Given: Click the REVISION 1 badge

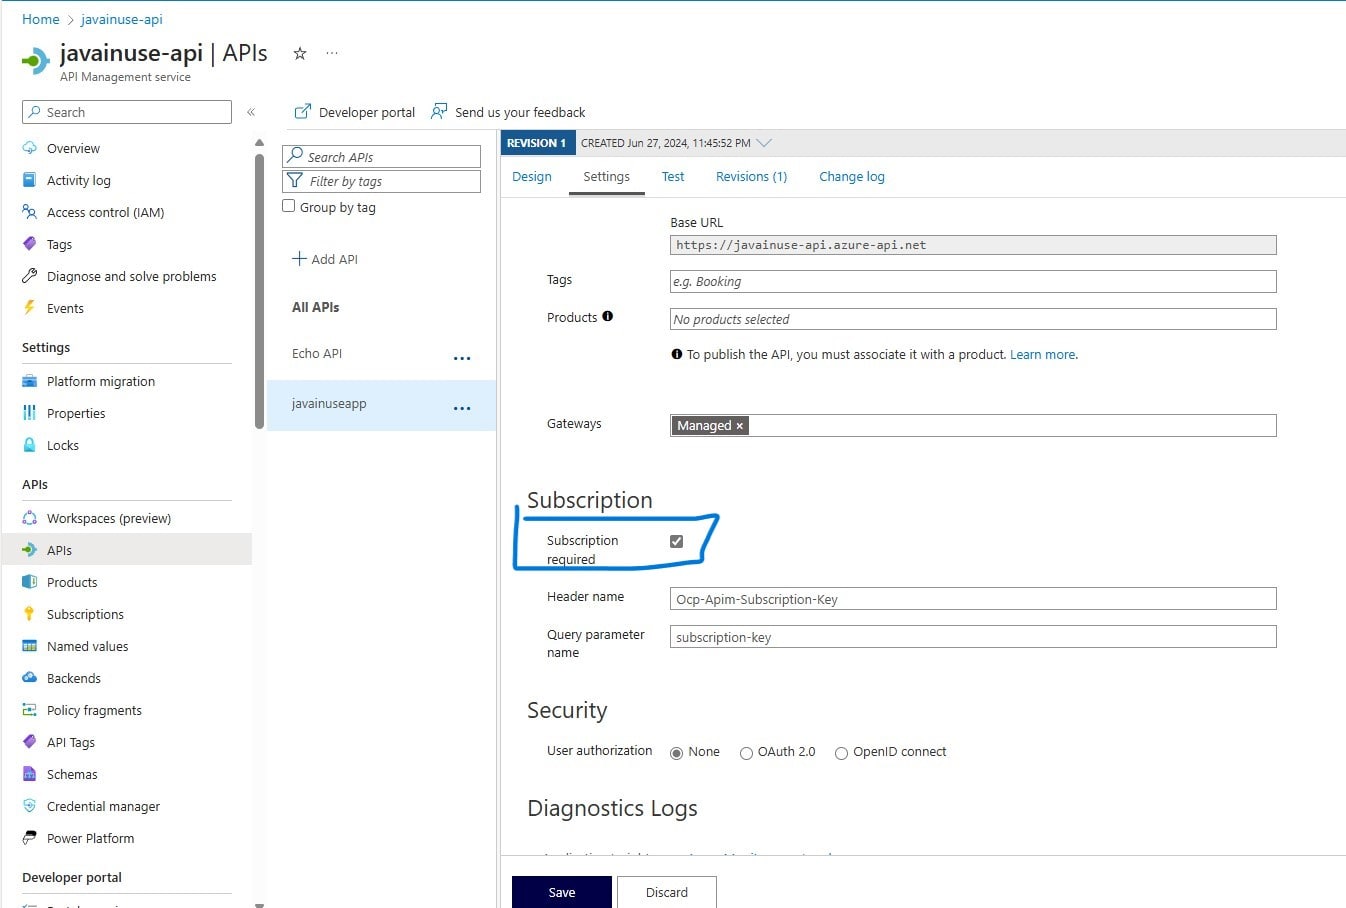Looking at the screenshot, I should point(537,143).
